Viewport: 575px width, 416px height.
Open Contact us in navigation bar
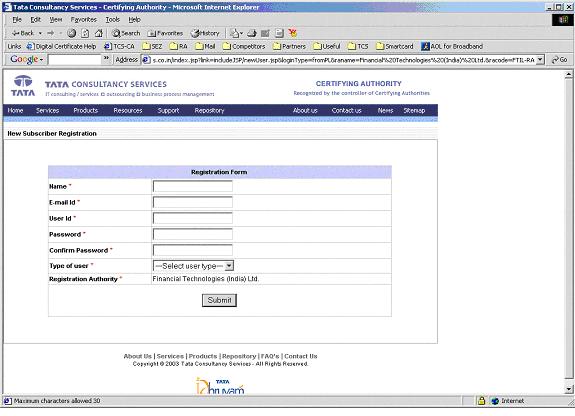pyautogui.click(x=347, y=110)
